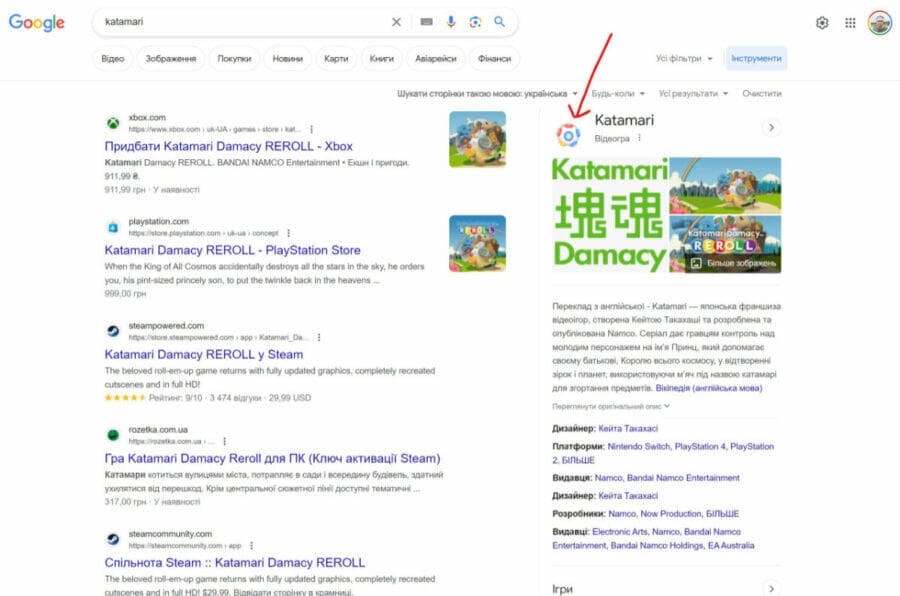The height and width of the screenshot is (596, 900).
Task: Start voice search with the microphone icon
Action: tap(451, 22)
